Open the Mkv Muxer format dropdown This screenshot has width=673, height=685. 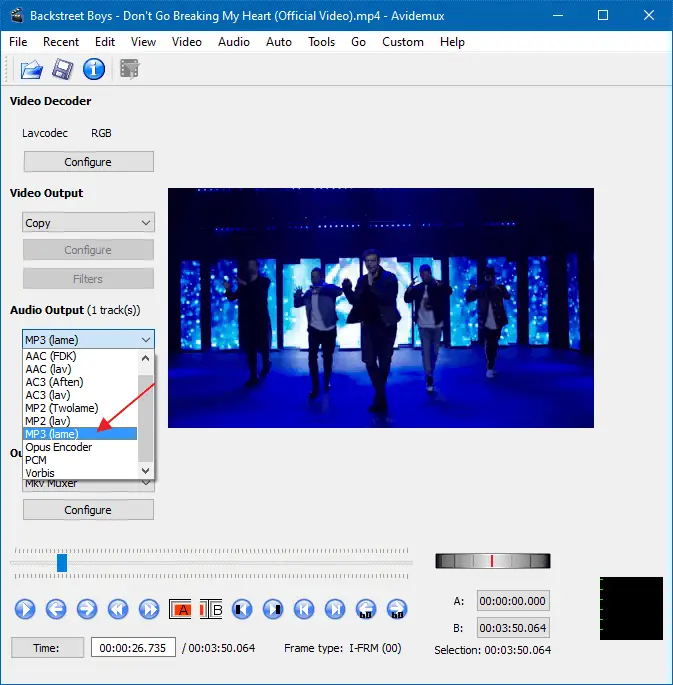point(88,484)
